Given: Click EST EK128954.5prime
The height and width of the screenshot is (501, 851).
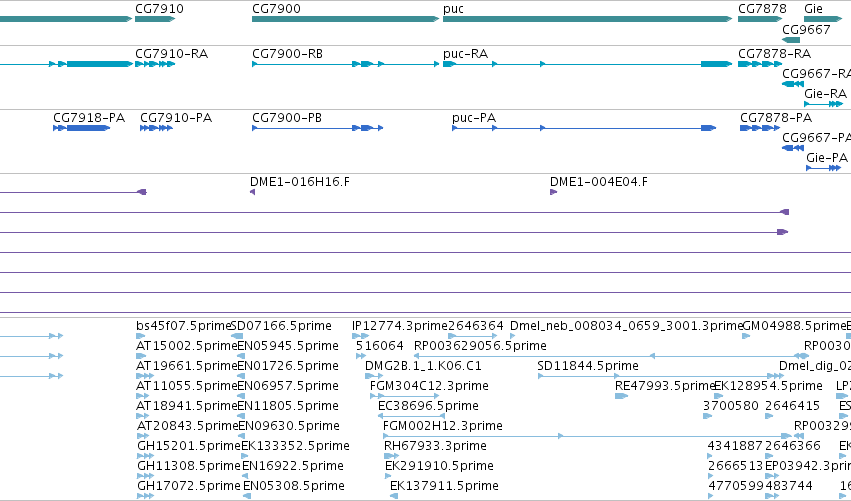Looking at the screenshot, I should 769,386.
